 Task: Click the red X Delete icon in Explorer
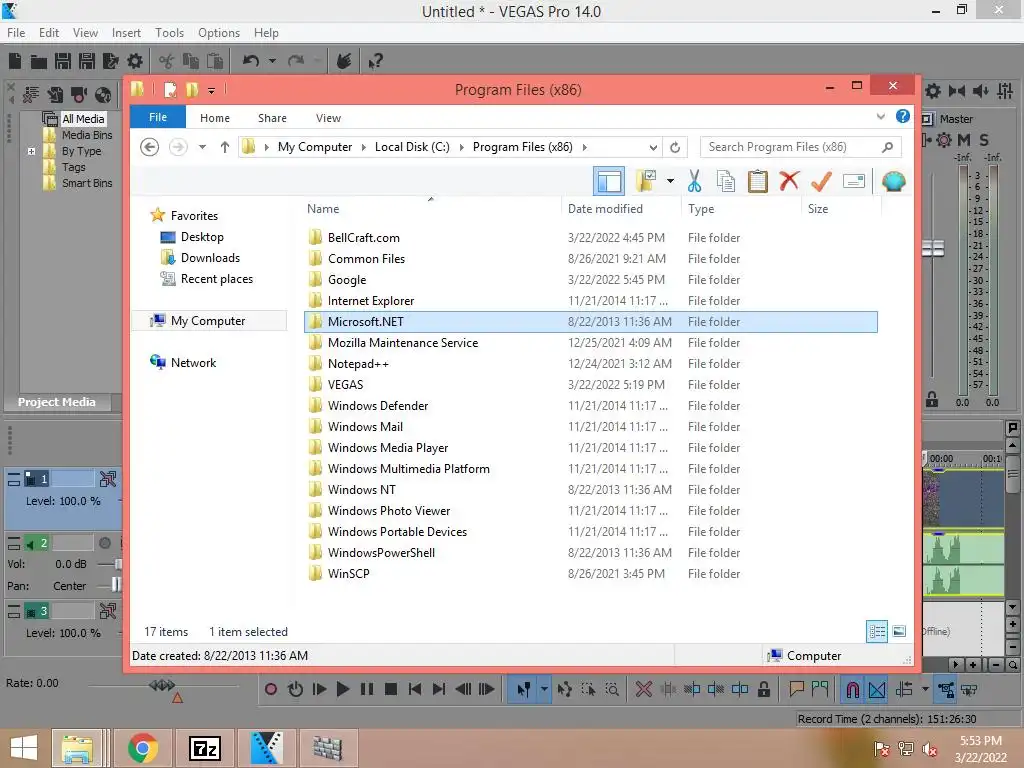tap(790, 180)
